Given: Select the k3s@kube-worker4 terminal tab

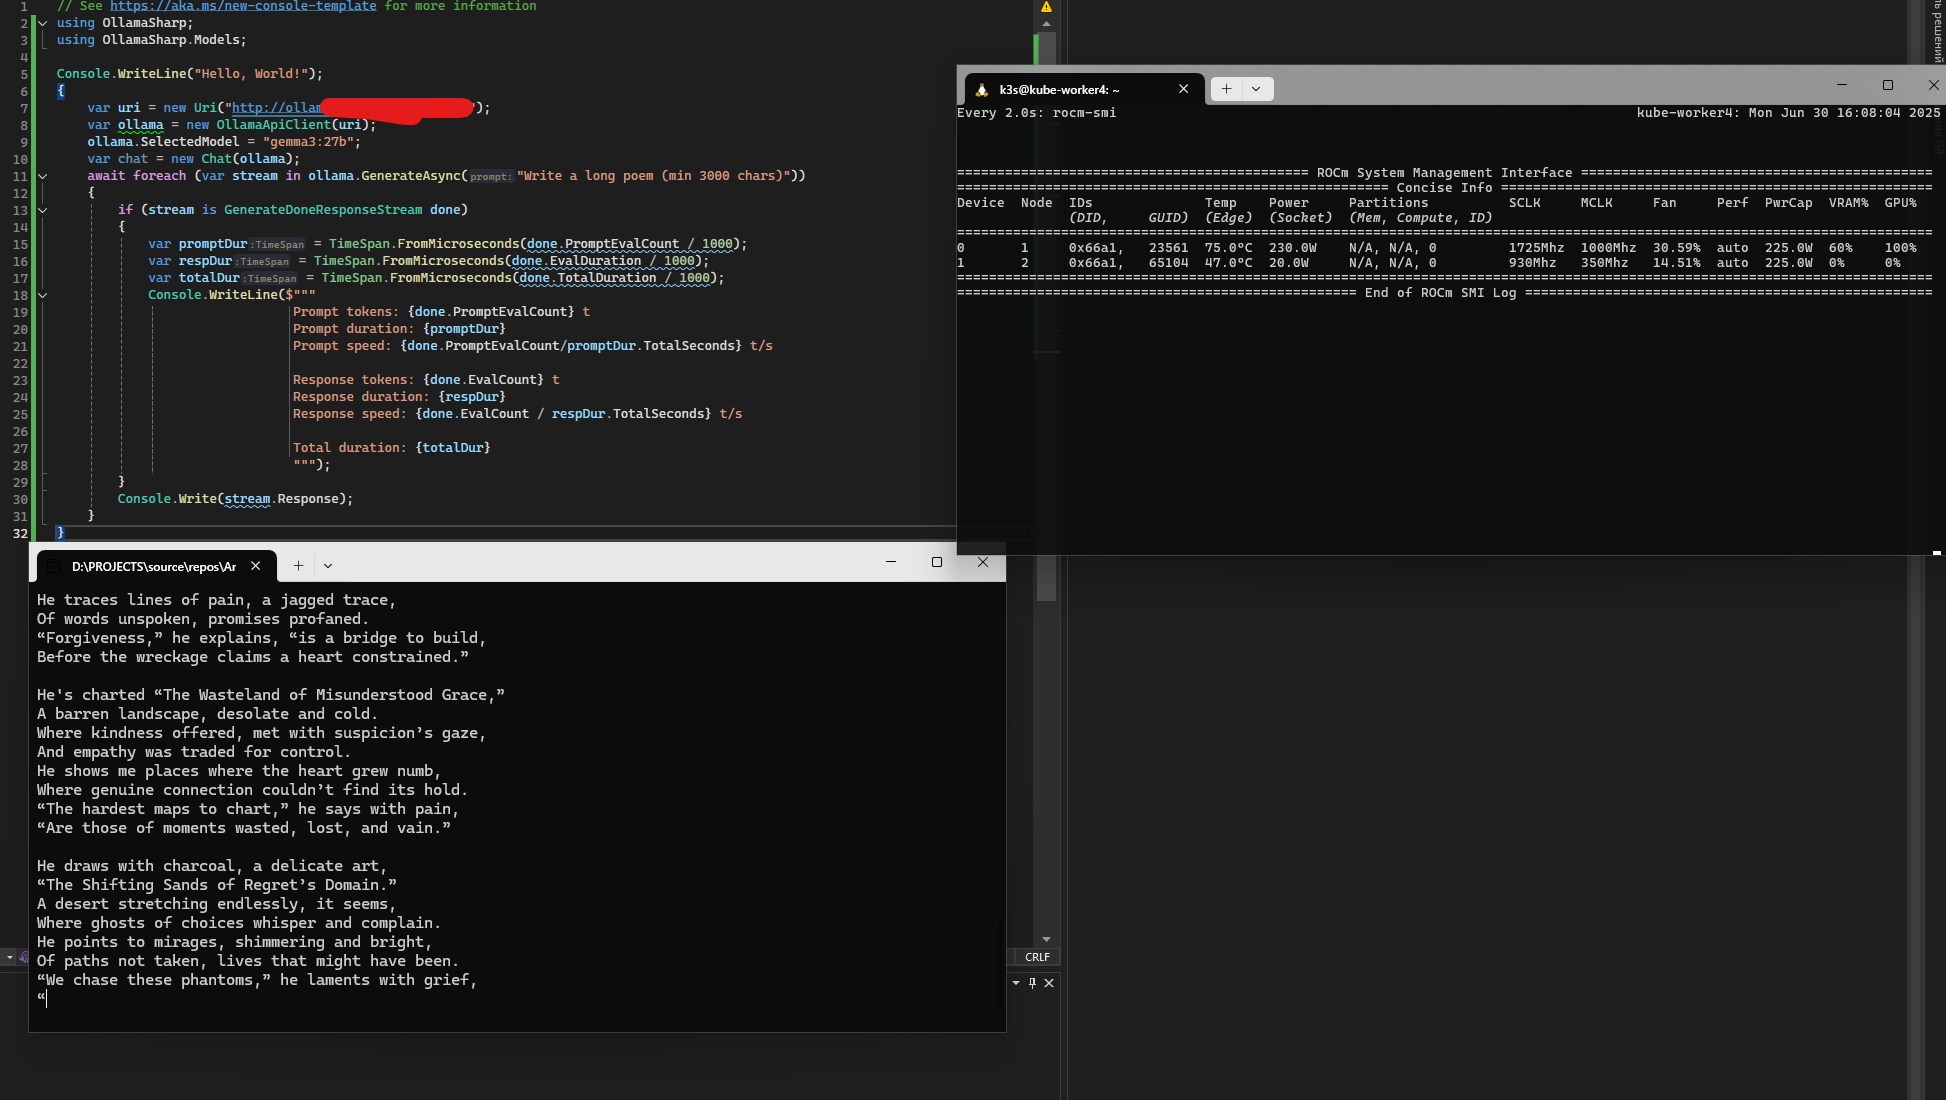Looking at the screenshot, I should [1060, 89].
